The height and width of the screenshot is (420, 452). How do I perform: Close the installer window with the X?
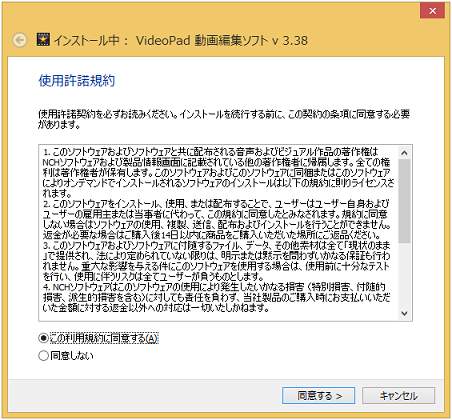[432, 11]
